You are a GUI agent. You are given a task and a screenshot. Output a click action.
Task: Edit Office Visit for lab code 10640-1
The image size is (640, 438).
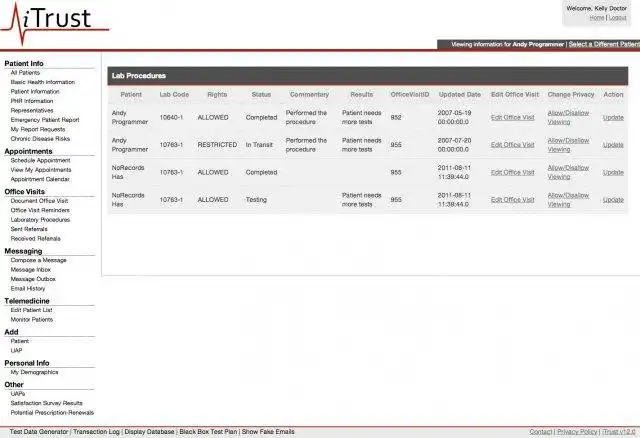point(512,117)
